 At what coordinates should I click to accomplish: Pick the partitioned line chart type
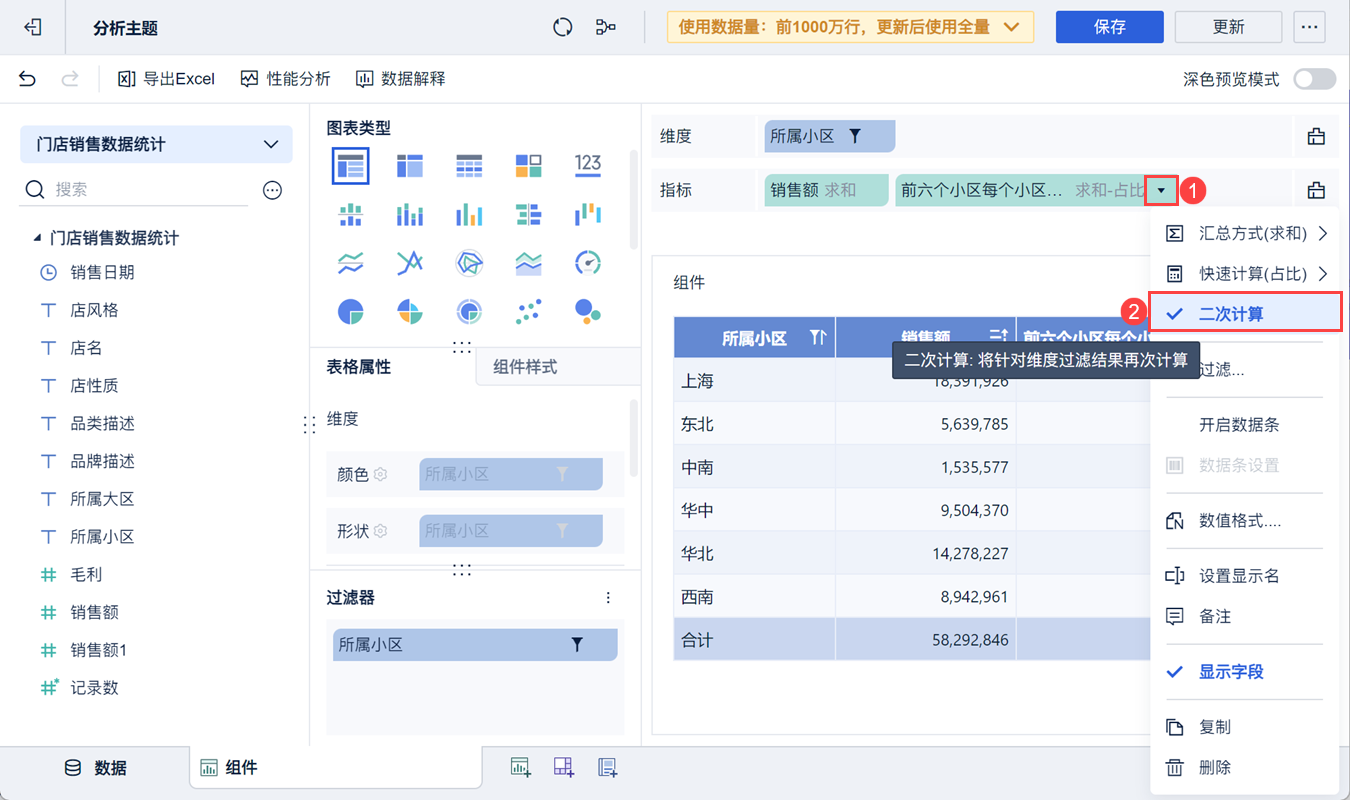[350, 263]
